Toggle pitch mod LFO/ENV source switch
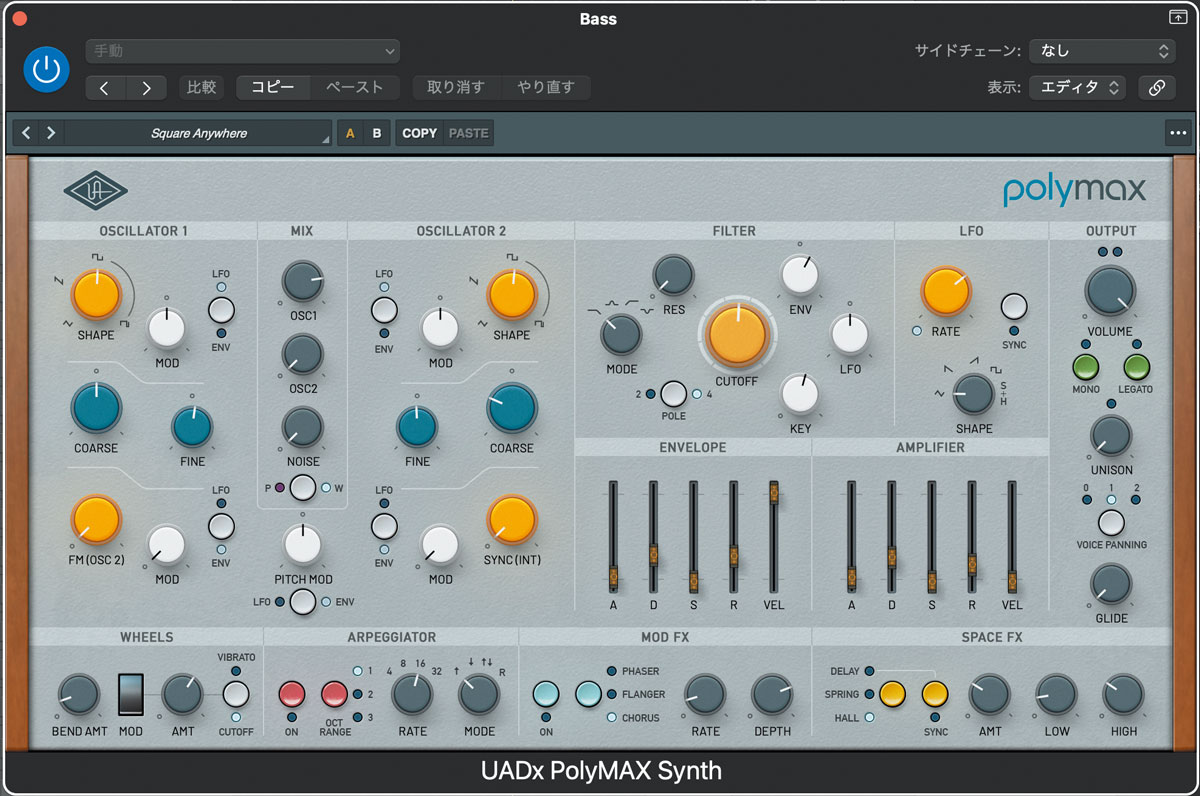This screenshot has height=796, width=1200. click(302, 602)
